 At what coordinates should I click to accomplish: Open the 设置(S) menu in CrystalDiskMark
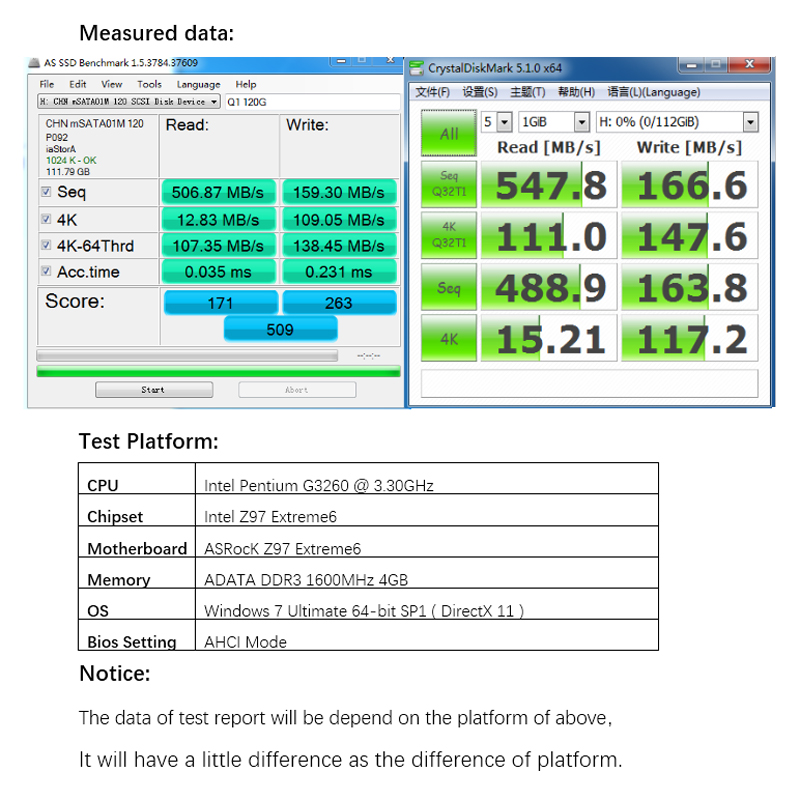[480, 92]
